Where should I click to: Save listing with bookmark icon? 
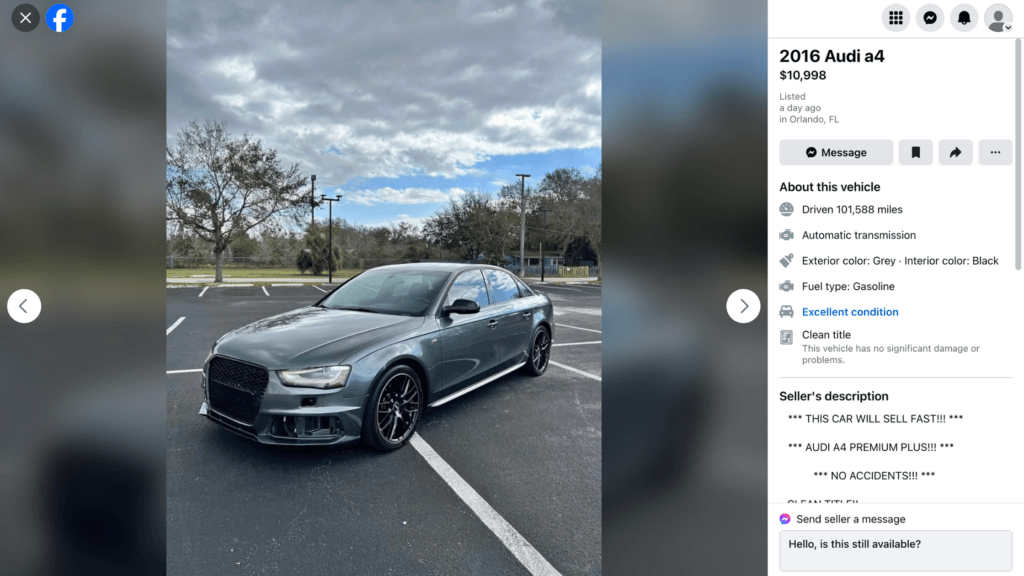916,152
